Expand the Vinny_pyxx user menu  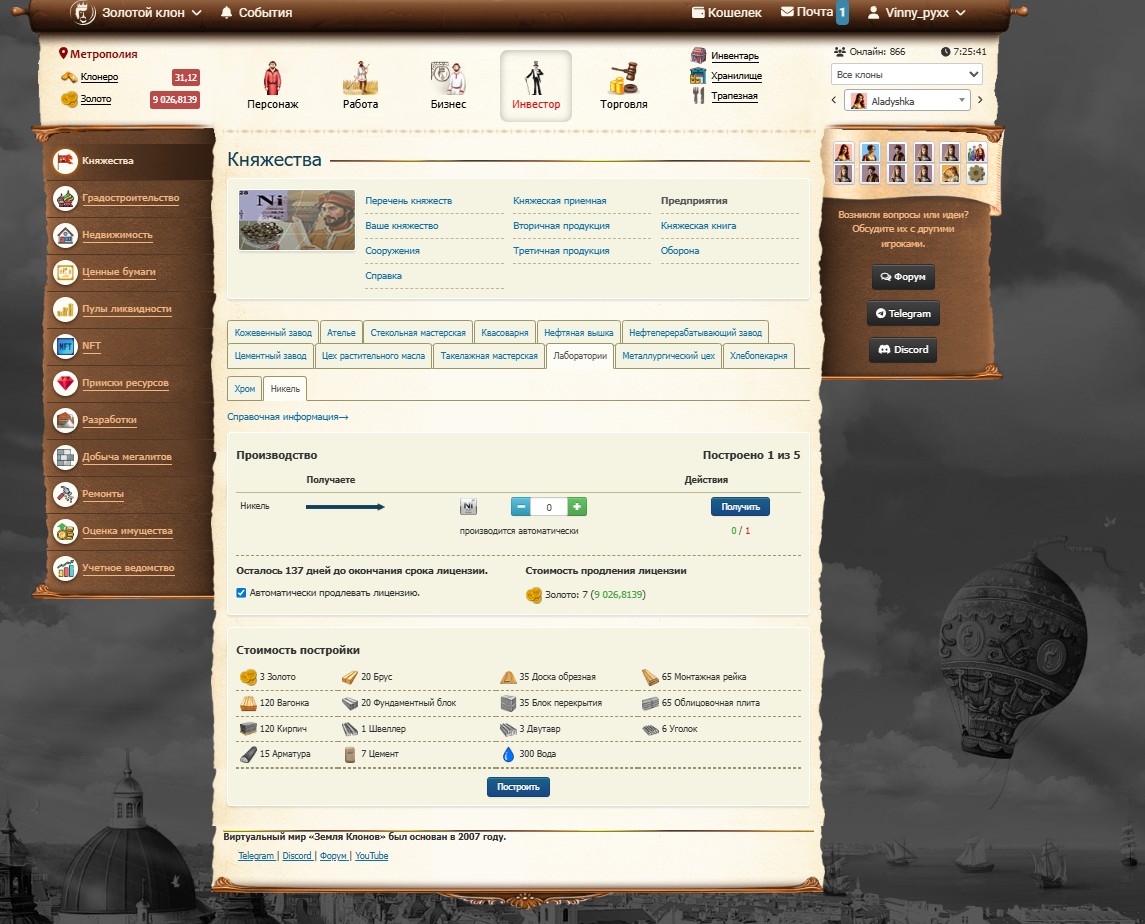pyautogui.click(x=916, y=13)
